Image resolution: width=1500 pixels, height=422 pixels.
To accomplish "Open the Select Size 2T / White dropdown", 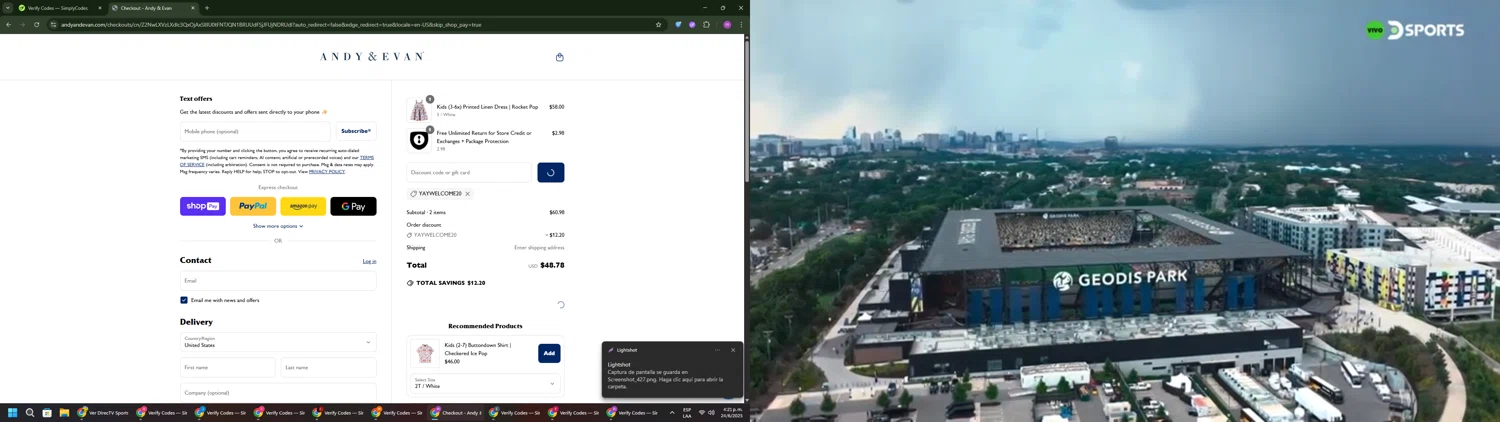I will (485, 383).
